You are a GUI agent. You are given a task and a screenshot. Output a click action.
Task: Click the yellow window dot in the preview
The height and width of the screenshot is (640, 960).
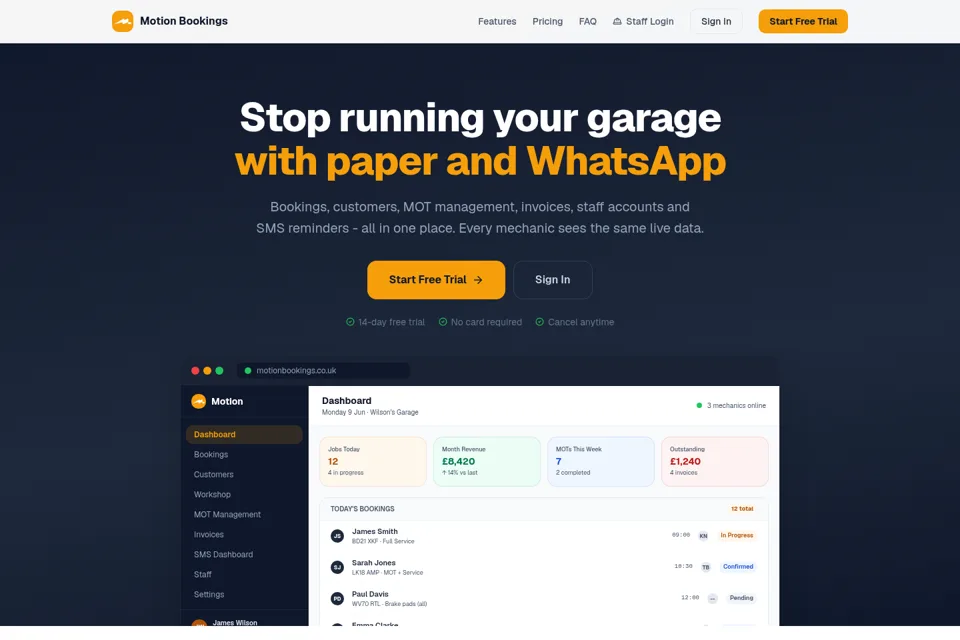coord(207,371)
